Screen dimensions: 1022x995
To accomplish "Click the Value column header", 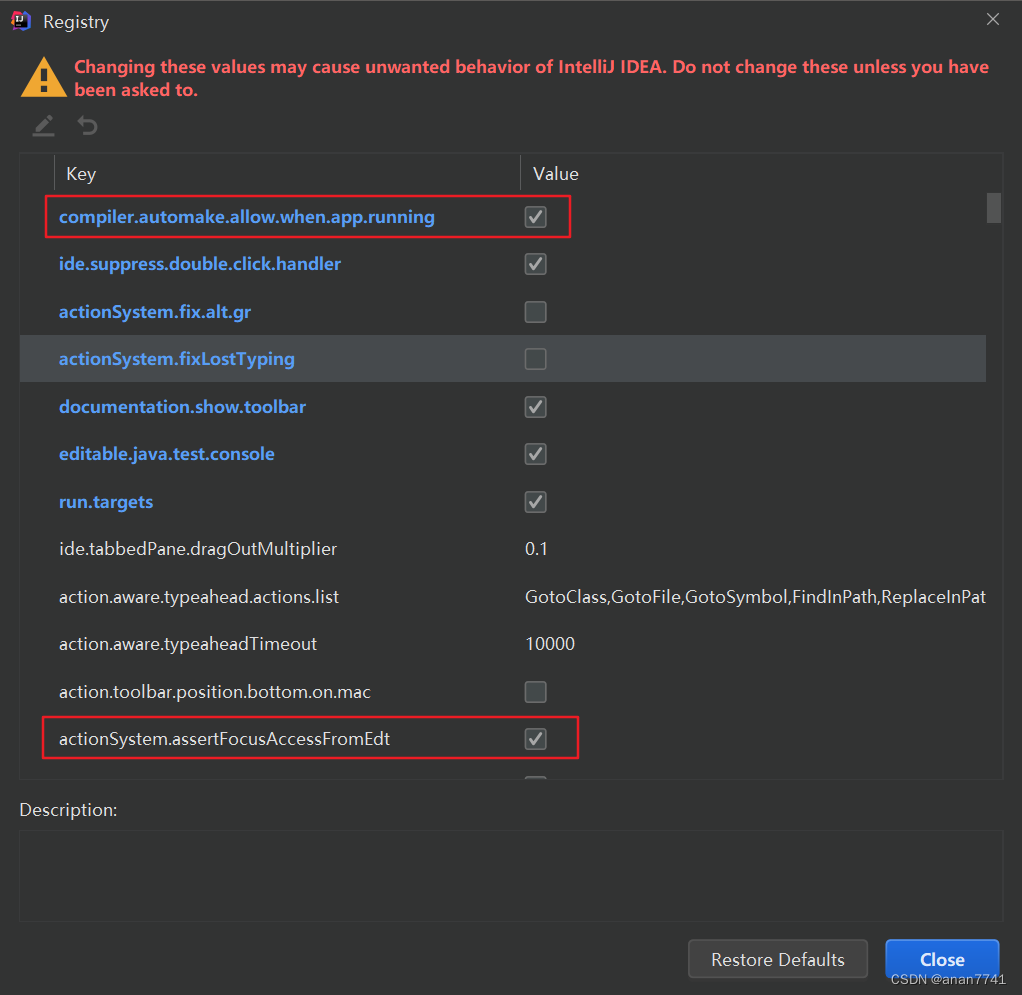I will point(556,174).
